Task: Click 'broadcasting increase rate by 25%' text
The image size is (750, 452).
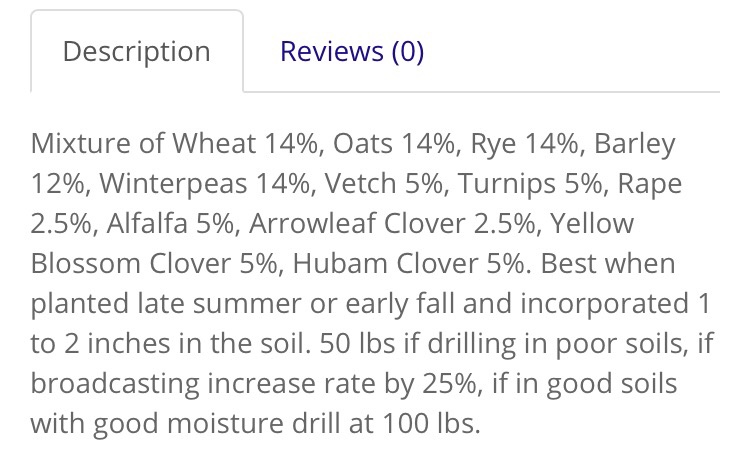Action: pos(253,384)
